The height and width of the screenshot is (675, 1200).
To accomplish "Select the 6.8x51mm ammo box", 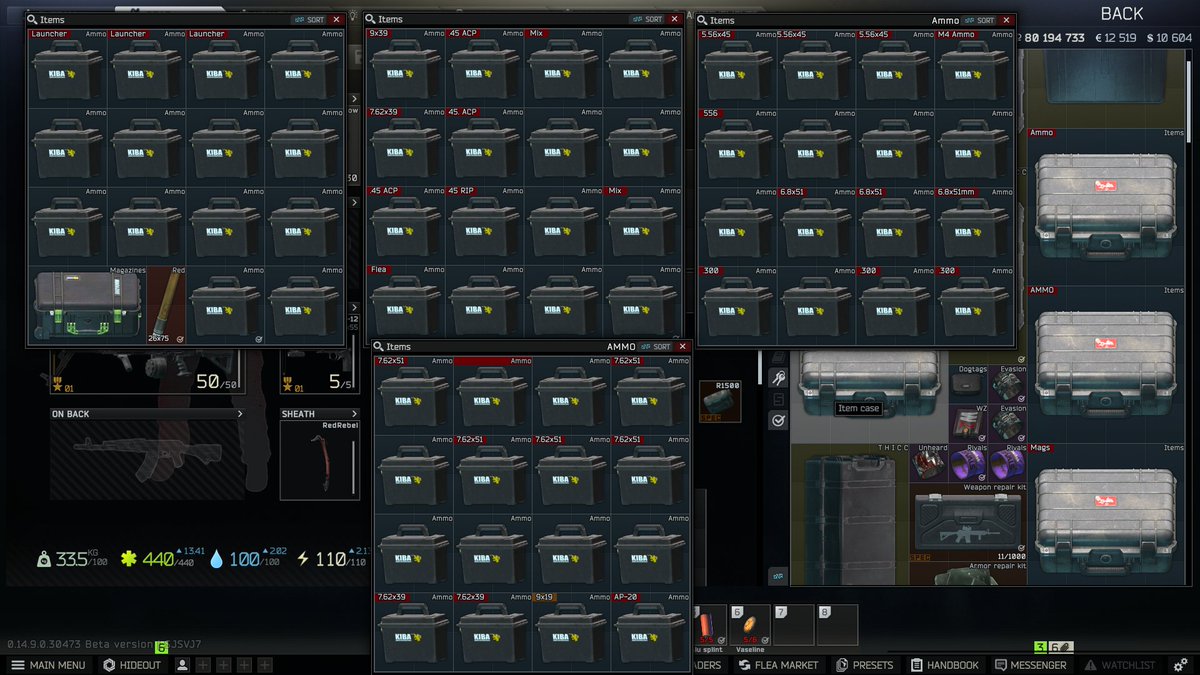I will [x=975, y=227].
